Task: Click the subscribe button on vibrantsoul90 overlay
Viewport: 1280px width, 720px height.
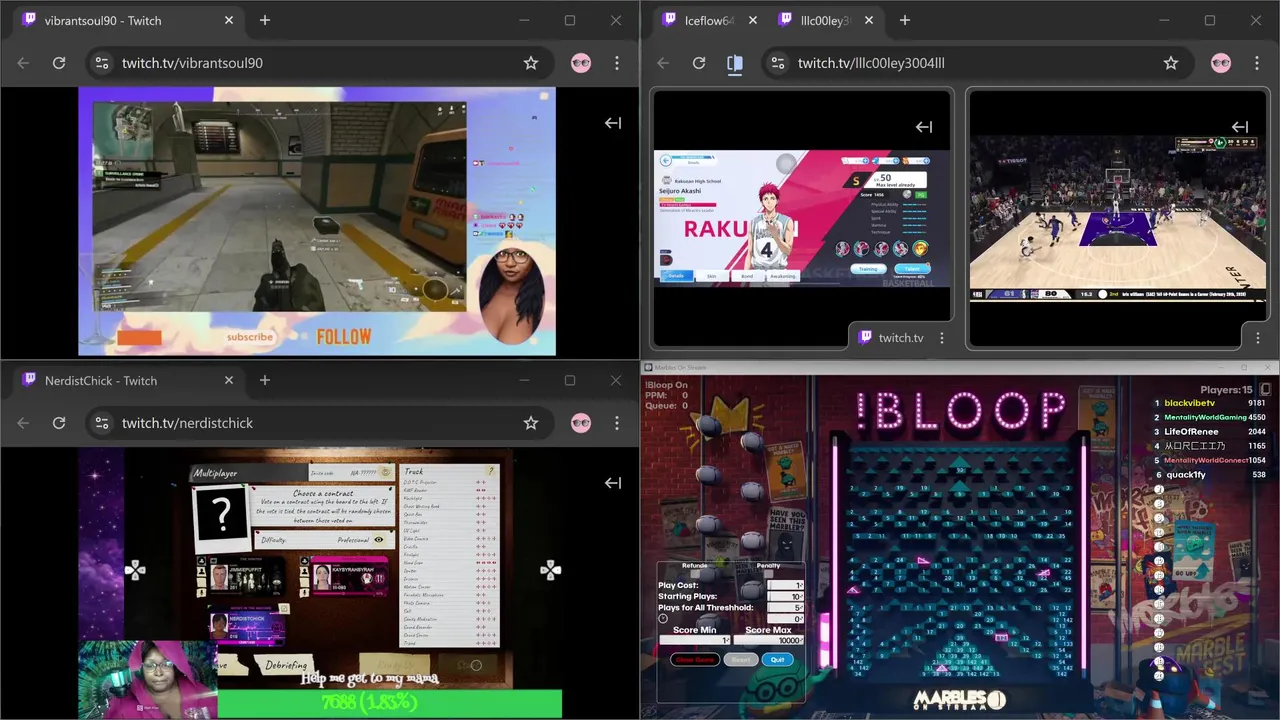Action: pos(250,337)
